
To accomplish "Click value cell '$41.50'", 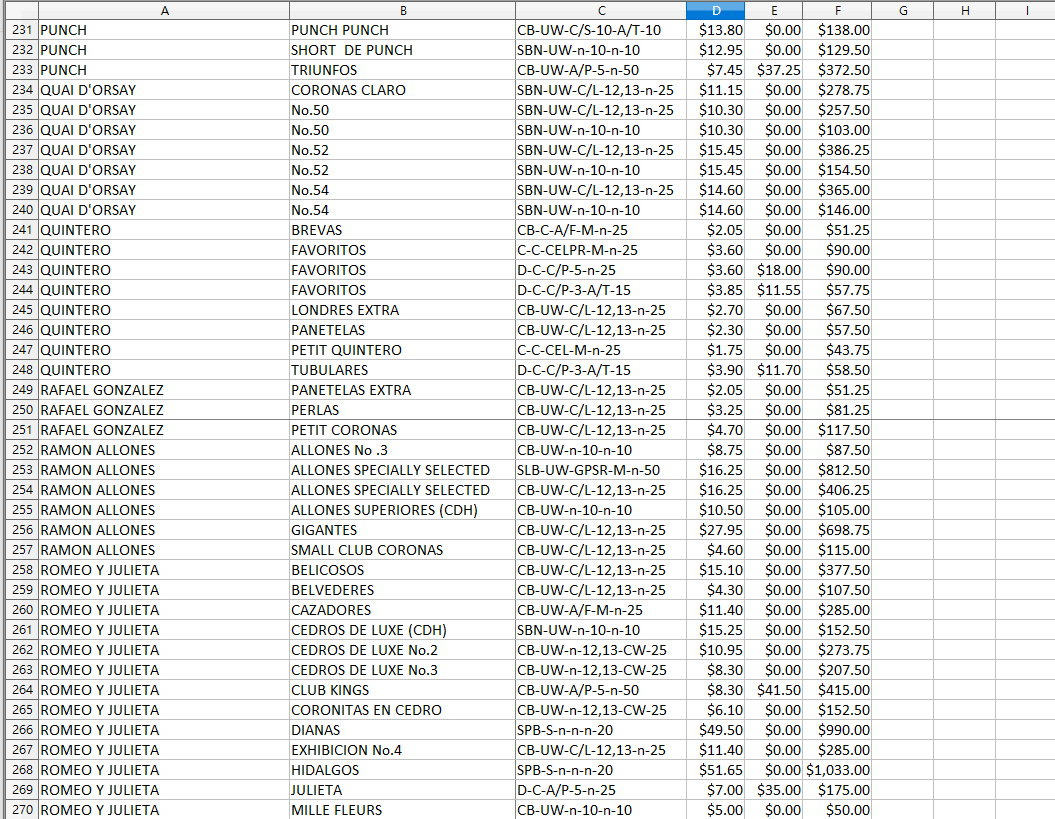I will [x=774, y=690].
